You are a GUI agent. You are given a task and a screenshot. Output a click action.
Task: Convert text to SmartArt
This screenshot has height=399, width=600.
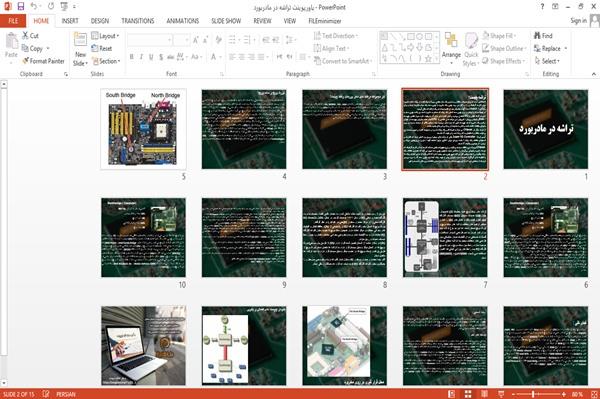pos(343,61)
